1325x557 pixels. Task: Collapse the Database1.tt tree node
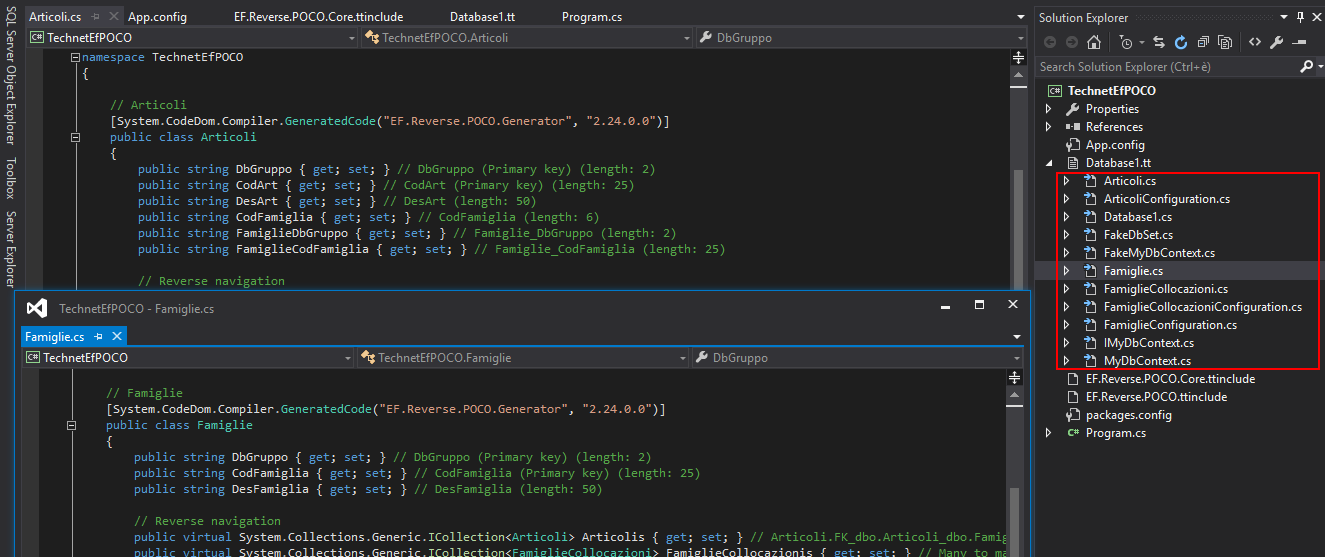click(1049, 163)
